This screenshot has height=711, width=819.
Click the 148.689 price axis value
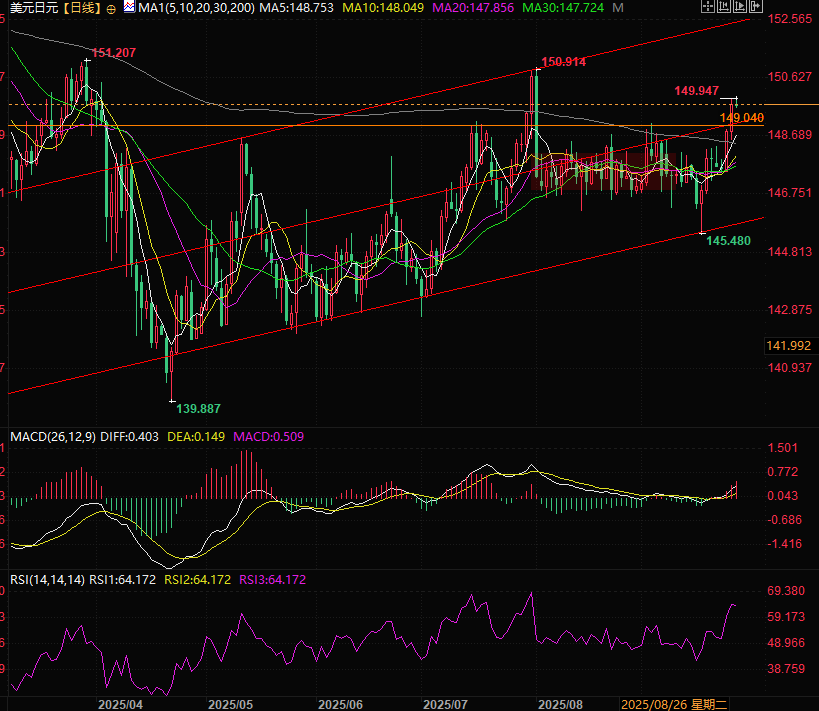790,135
